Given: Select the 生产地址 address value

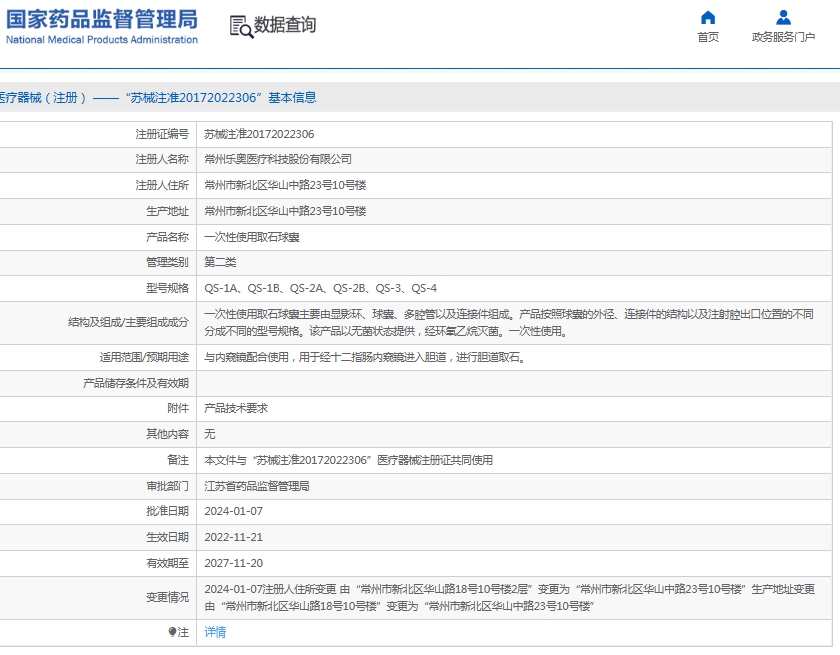Looking at the screenshot, I should click(x=285, y=211).
